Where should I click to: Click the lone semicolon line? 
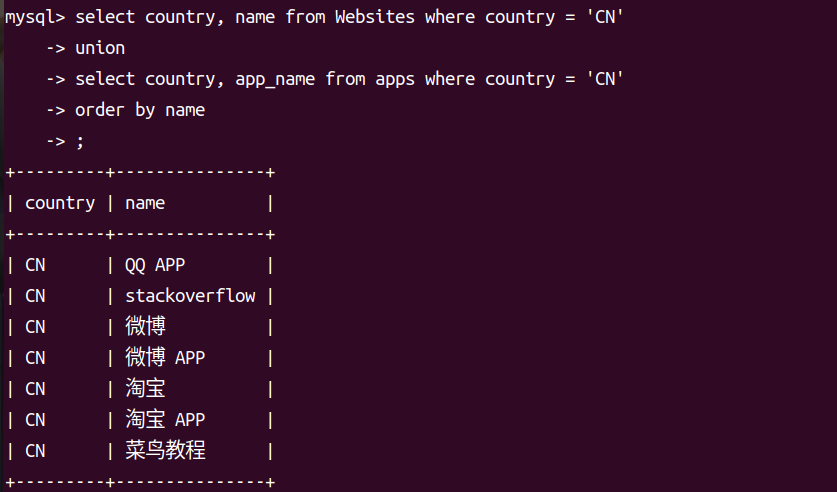80,142
